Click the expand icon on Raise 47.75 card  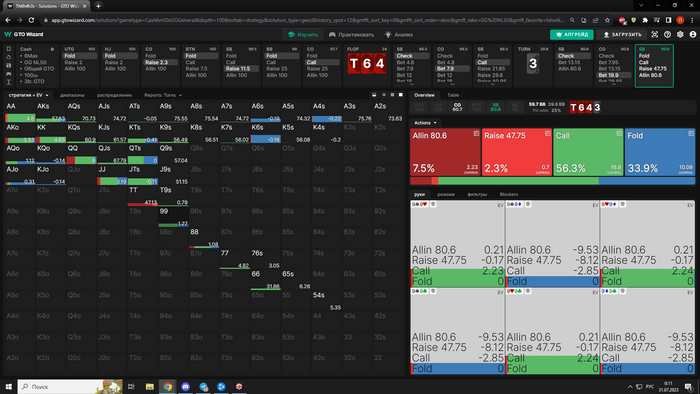(x=548, y=133)
